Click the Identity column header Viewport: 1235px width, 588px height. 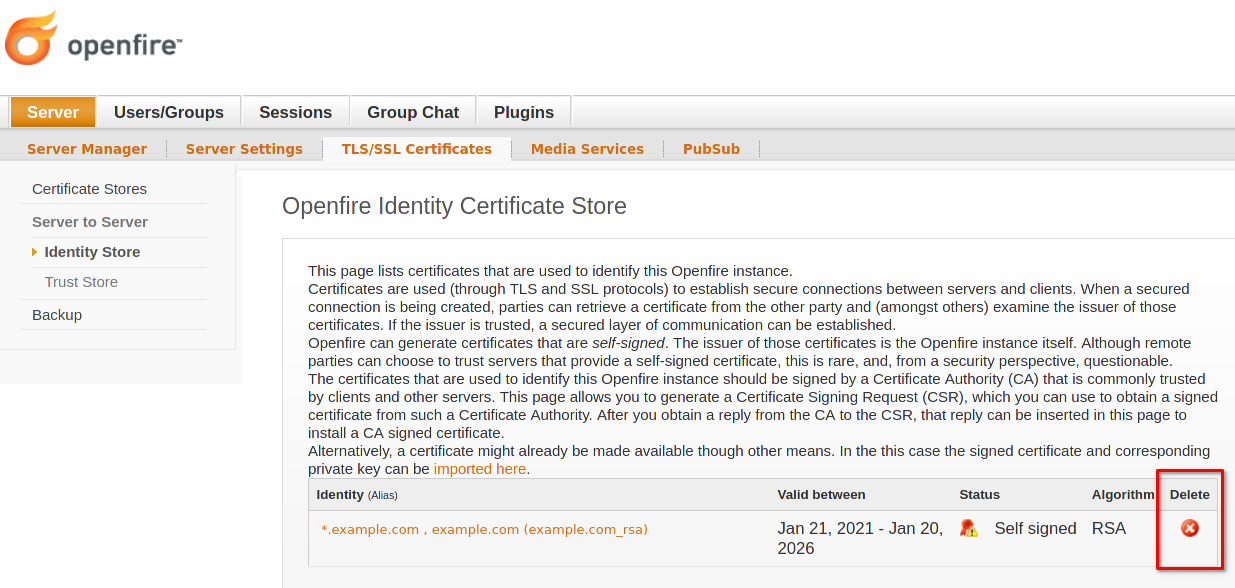click(357, 495)
